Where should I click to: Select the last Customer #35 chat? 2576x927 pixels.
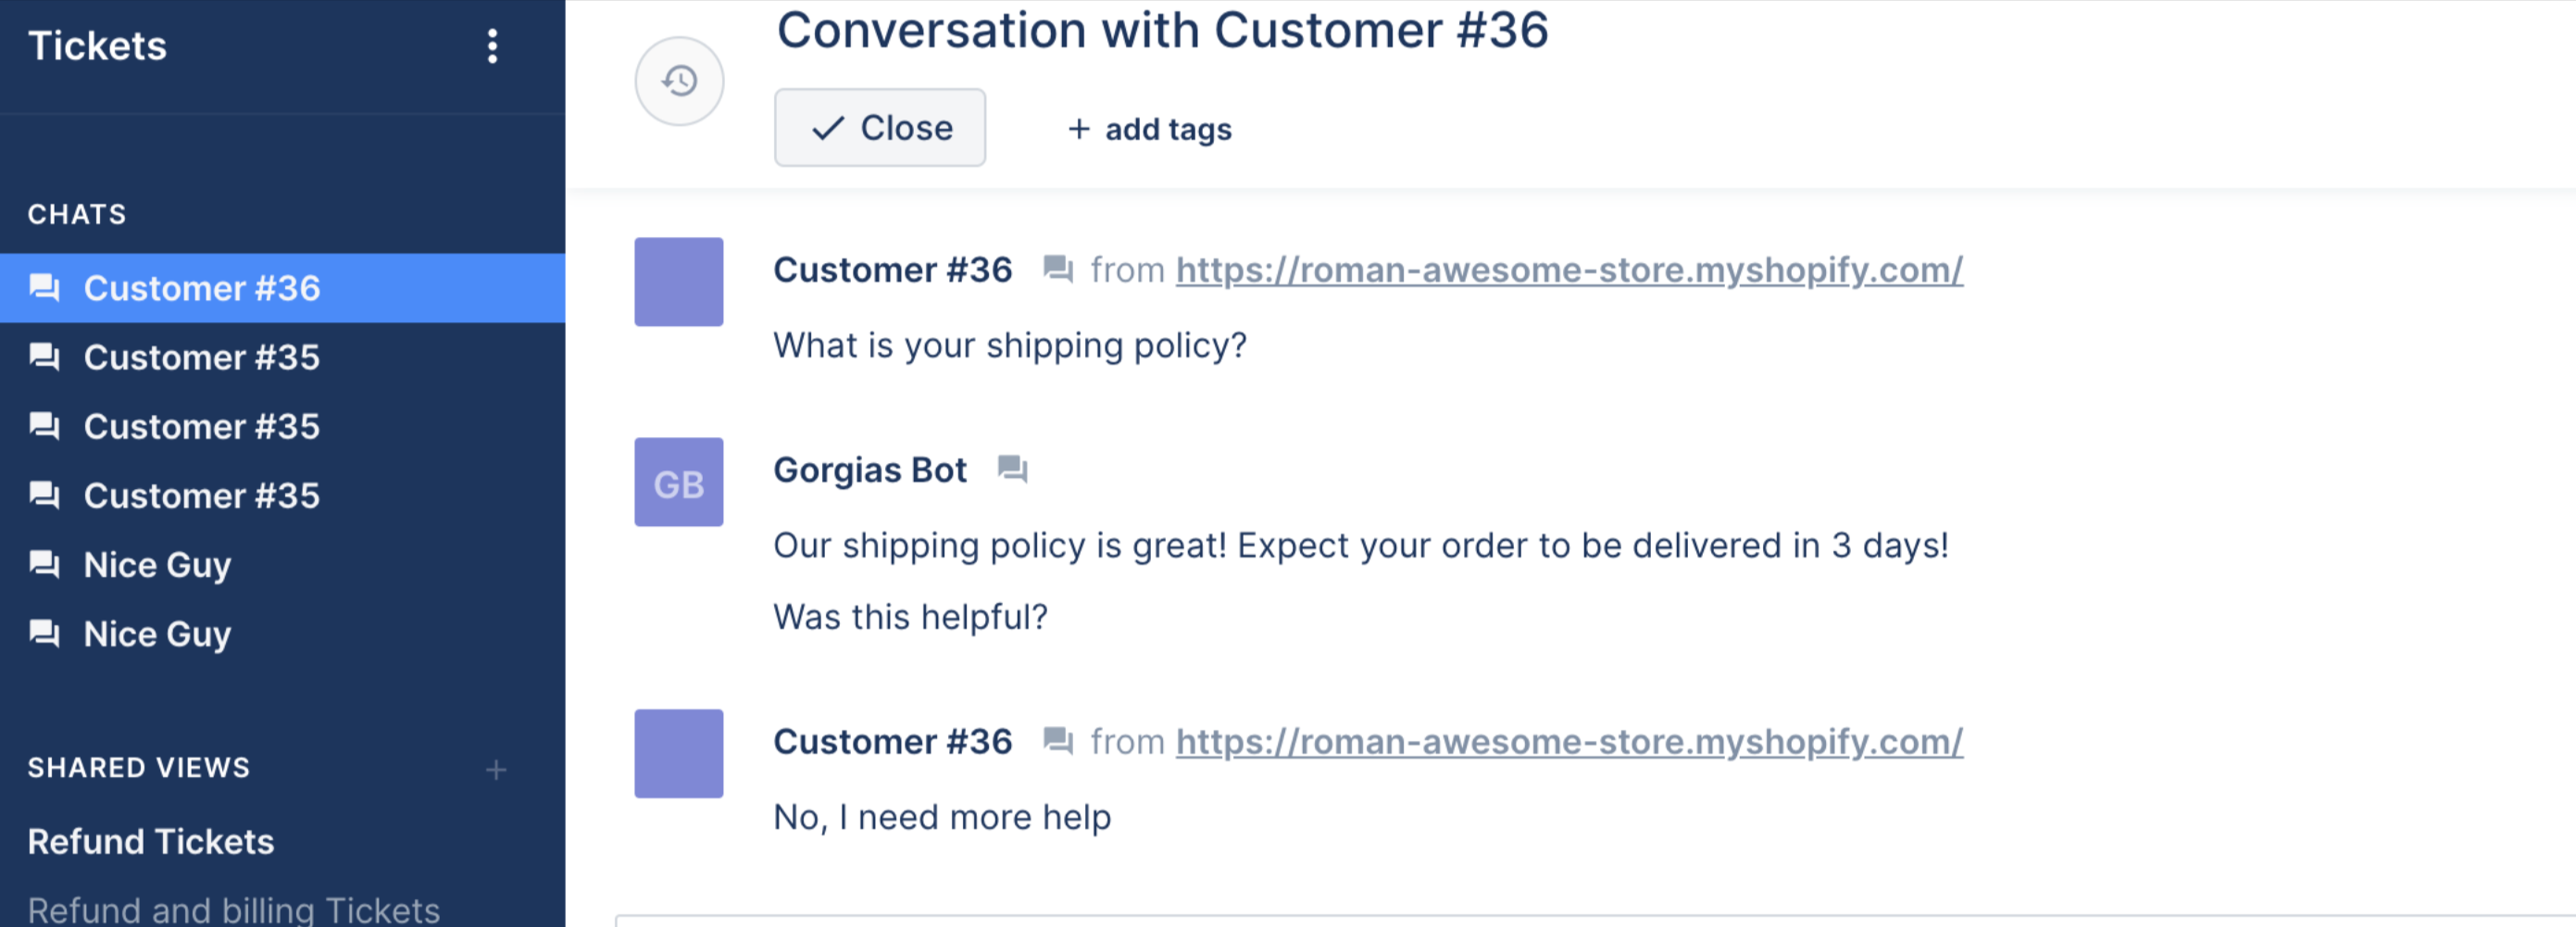(x=282, y=495)
